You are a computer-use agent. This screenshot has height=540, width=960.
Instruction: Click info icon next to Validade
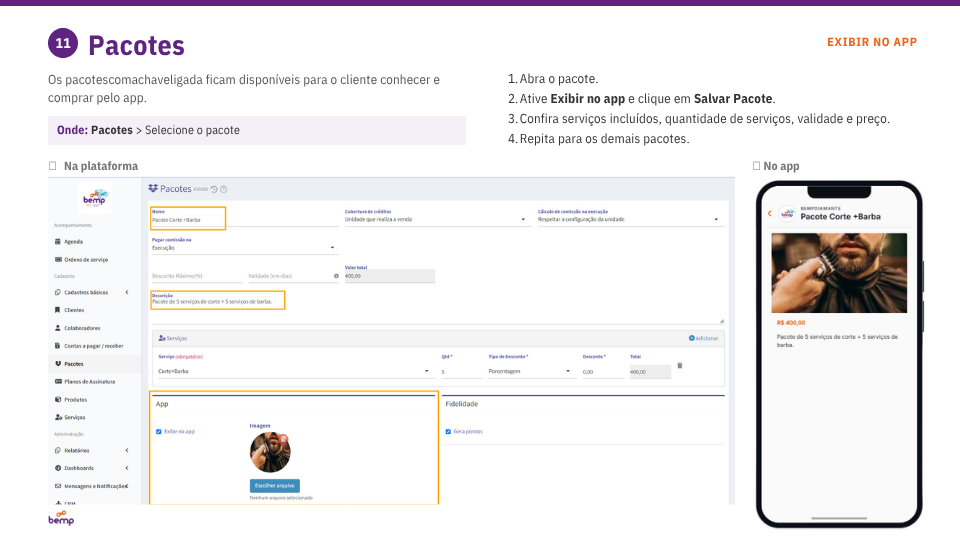336,276
